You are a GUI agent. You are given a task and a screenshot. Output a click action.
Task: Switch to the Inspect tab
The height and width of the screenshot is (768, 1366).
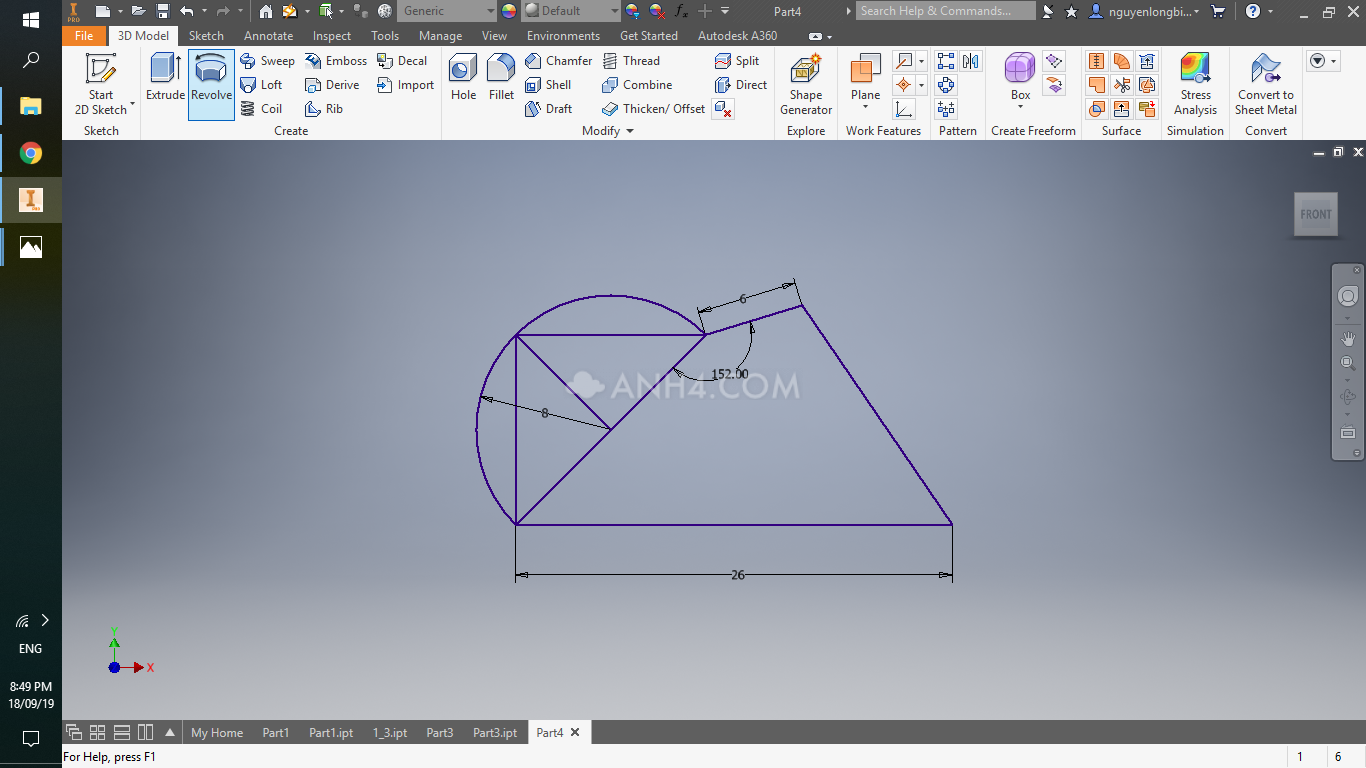[x=332, y=35]
